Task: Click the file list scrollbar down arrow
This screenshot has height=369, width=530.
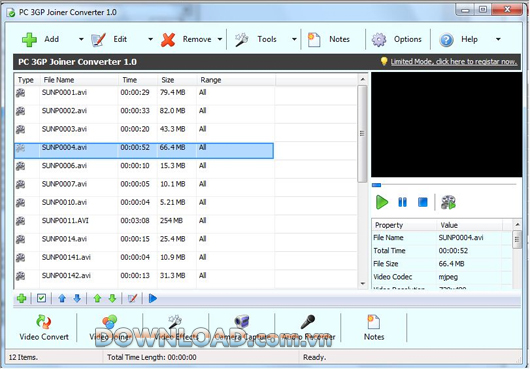Action: pos(363,284)
